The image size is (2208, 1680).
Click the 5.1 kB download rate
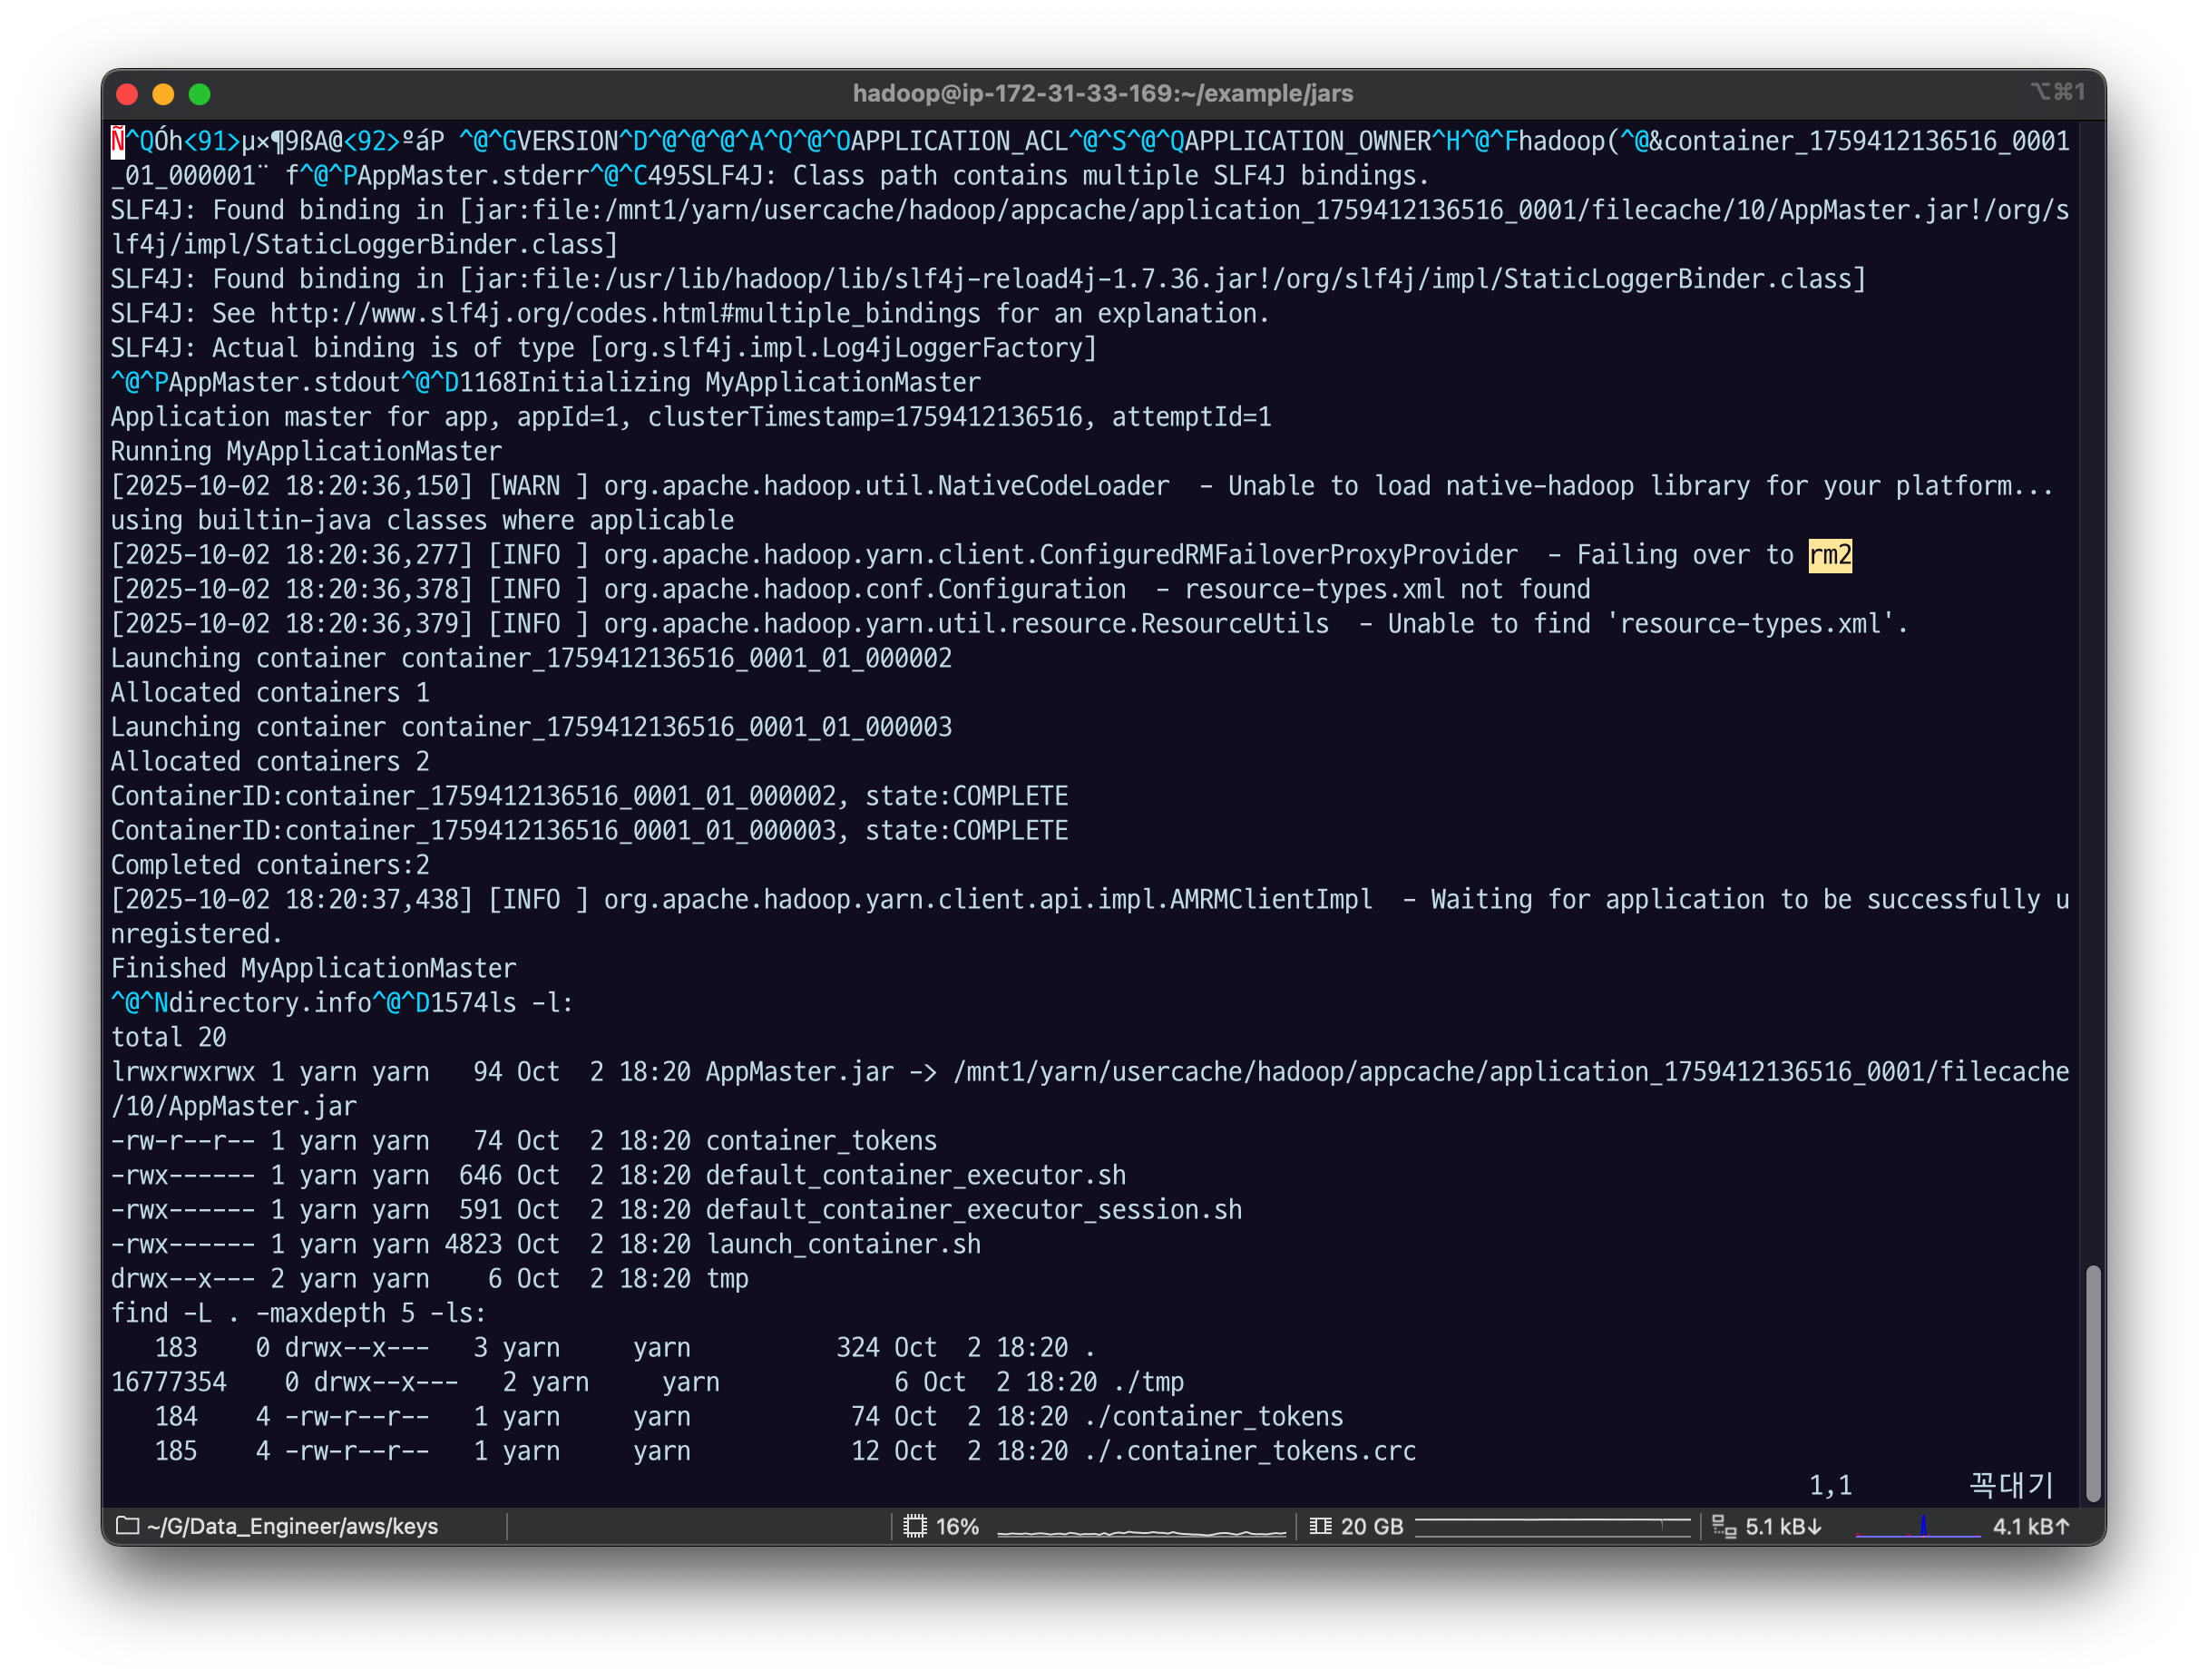[x=1783, y=1526]
